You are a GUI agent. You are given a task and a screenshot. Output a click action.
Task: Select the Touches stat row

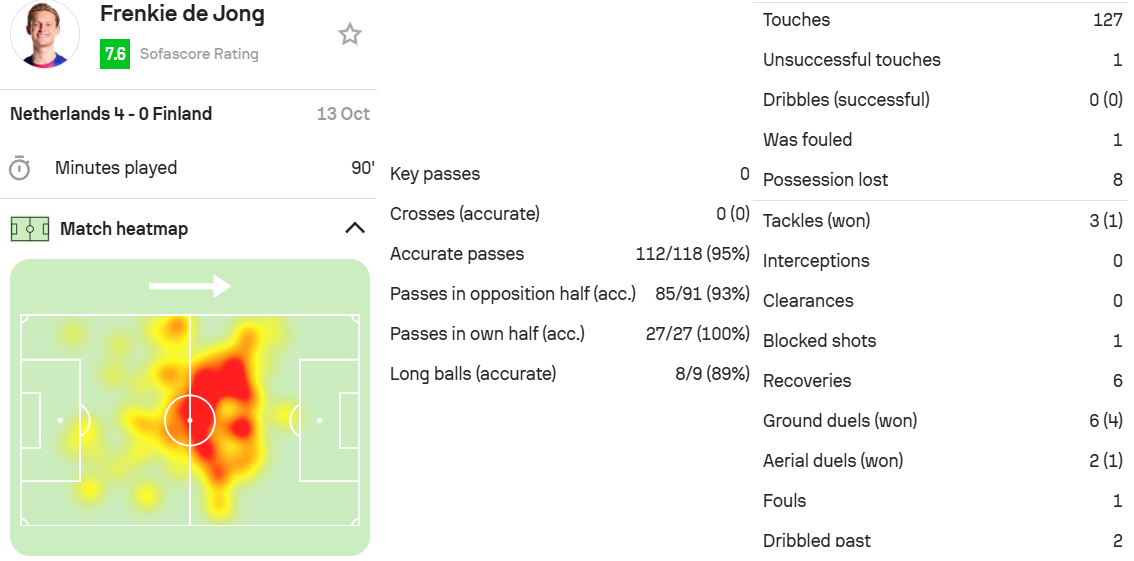pos(942,20)
